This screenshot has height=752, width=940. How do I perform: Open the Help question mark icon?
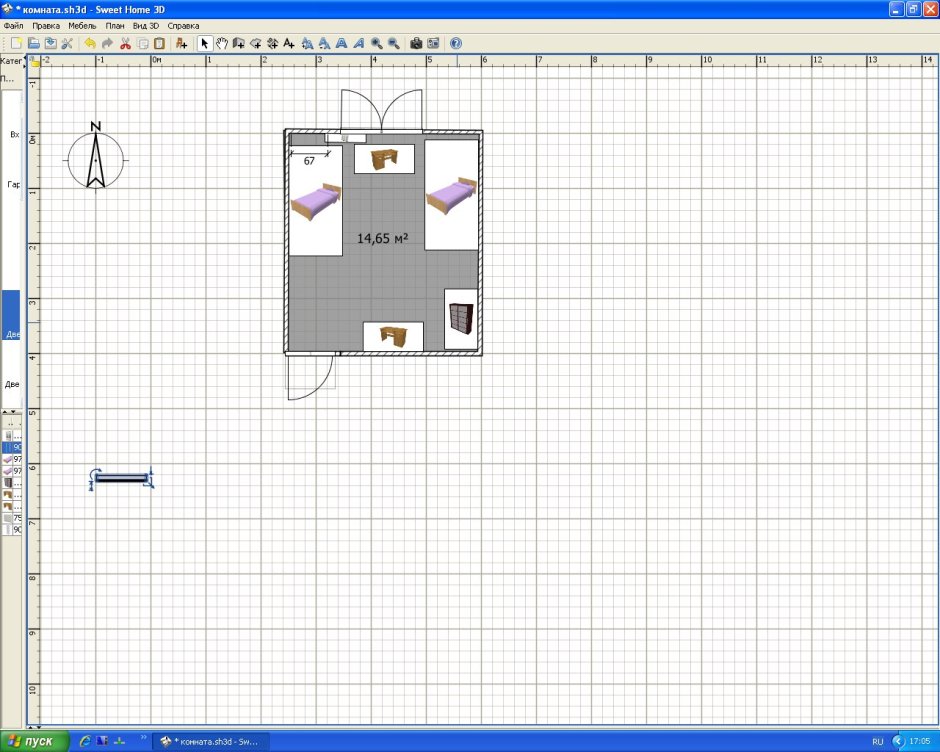pyautogui.click(x=456, y=43)
